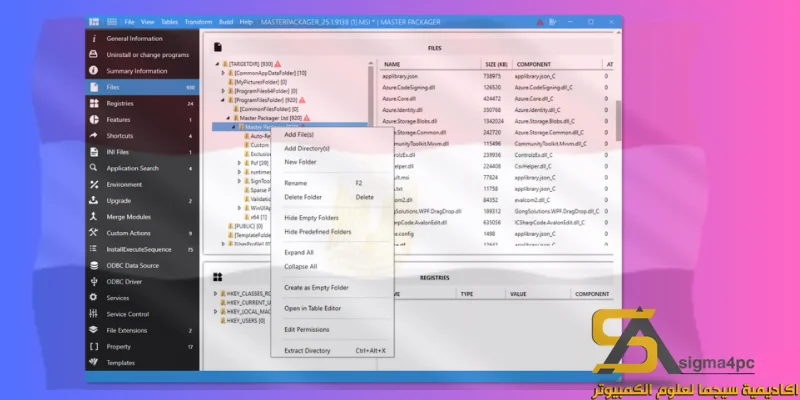
Task: Open the Tables menu
Action: tap(169, 22)
